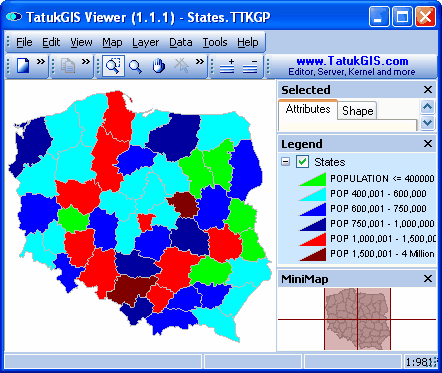Click the remove layer minus icon
Viewport: 442px width, 373px height.
pyautogui.click(x=250, y=66)
